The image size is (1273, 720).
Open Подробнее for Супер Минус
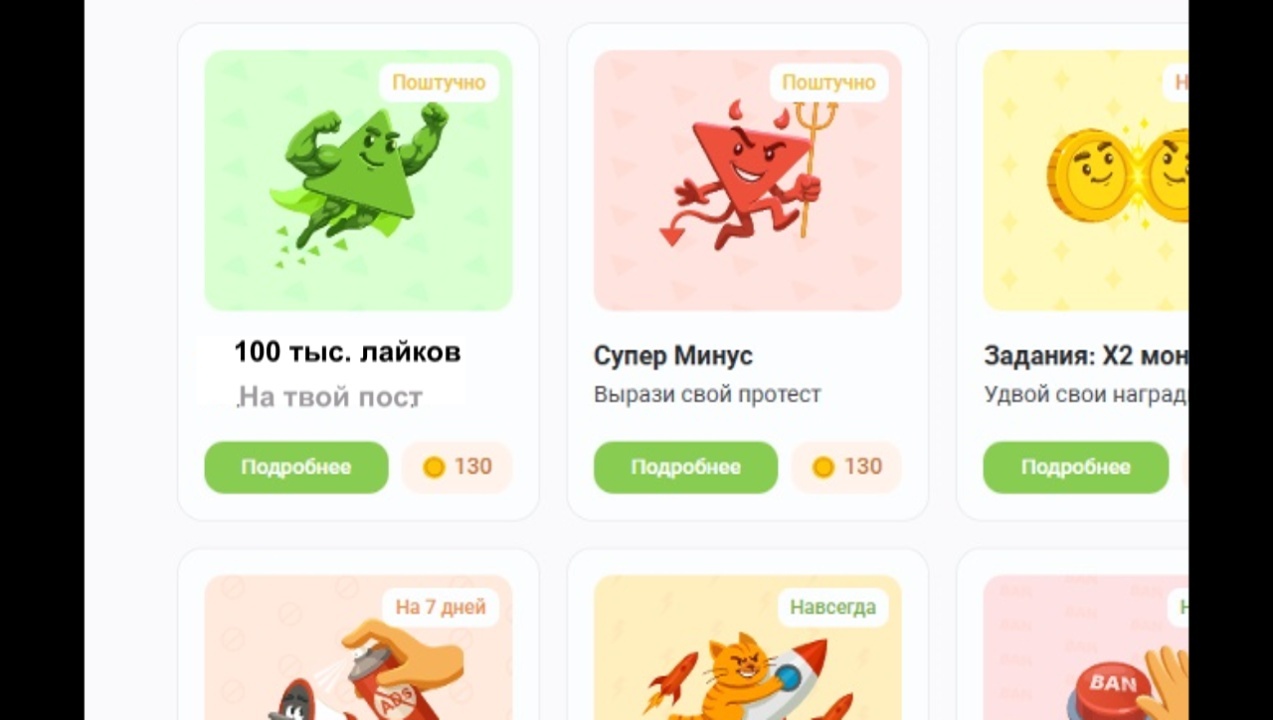coord(686,467)
